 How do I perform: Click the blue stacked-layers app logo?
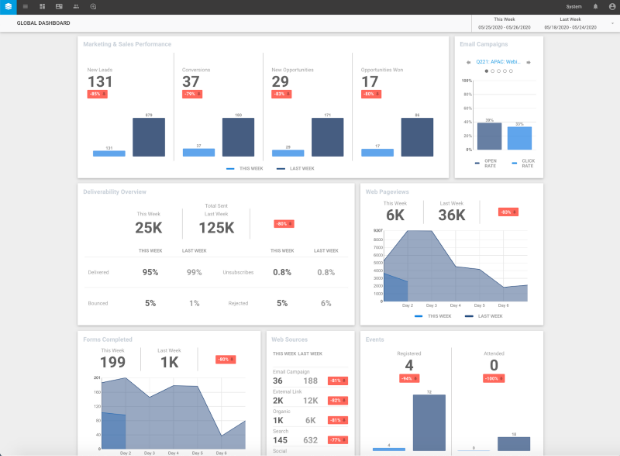click(8, 7)
